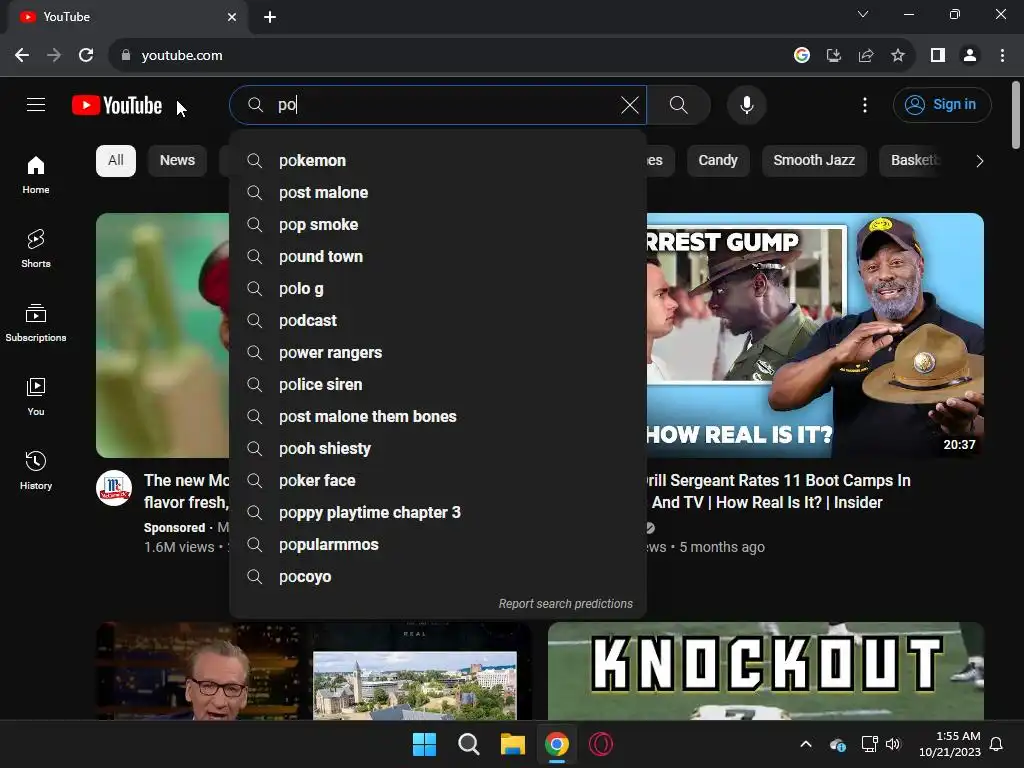Choose the pop smoke suggestion

pyautogui.click(x=438, y=225)
